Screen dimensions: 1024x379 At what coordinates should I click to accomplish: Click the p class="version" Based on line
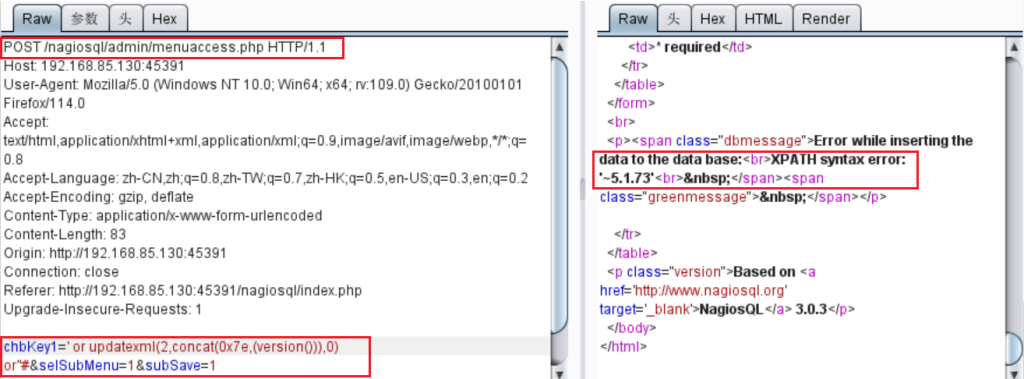pyautogui.click(x=711, y=271)
